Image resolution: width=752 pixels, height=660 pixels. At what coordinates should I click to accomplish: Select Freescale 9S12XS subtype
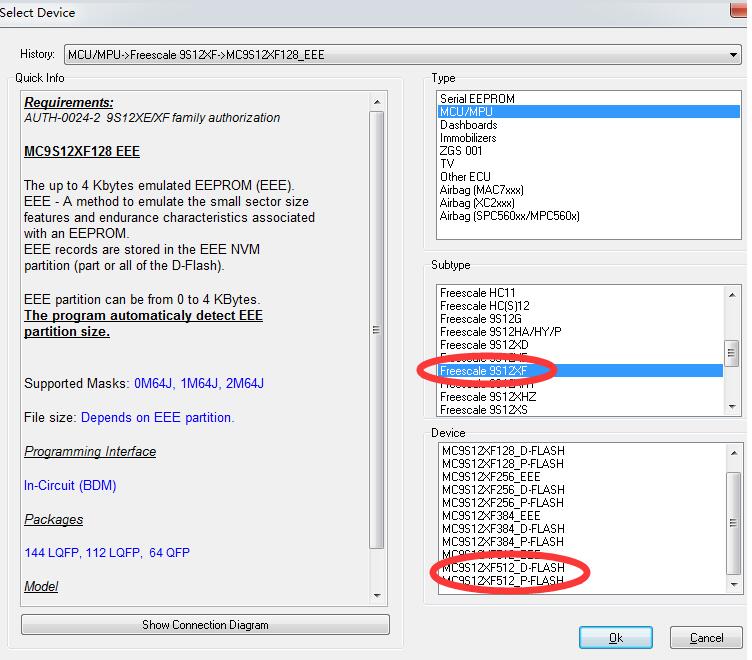[580, 410]
